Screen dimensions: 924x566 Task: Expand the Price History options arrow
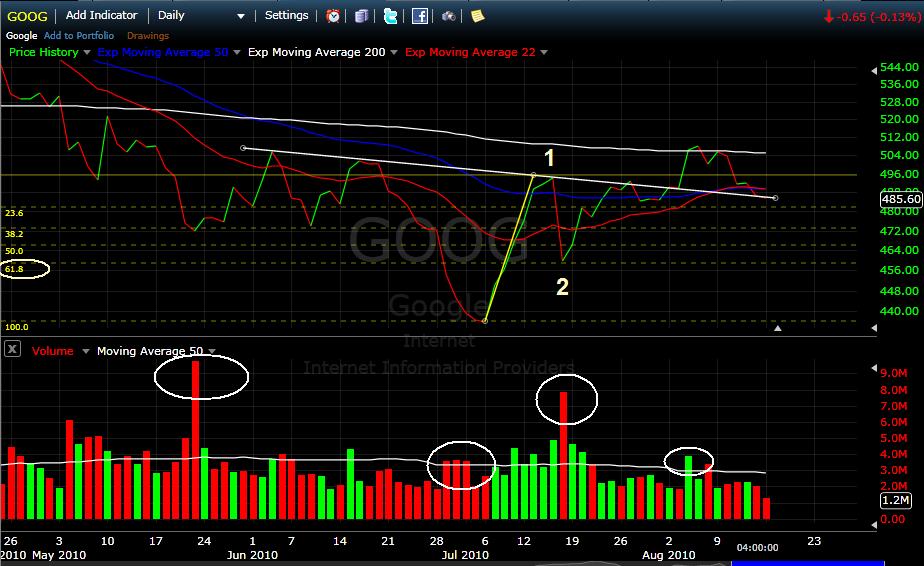[87, 52]
